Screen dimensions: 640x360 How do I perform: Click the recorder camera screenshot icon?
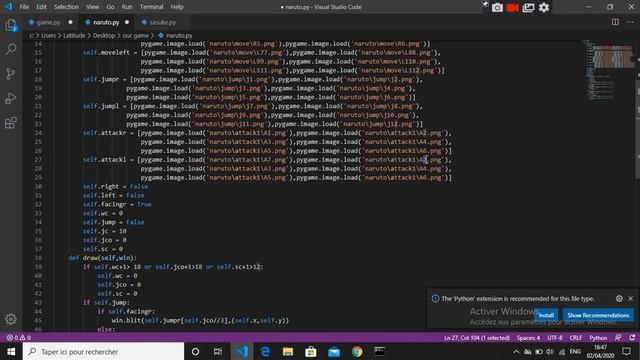coord(497,7)
